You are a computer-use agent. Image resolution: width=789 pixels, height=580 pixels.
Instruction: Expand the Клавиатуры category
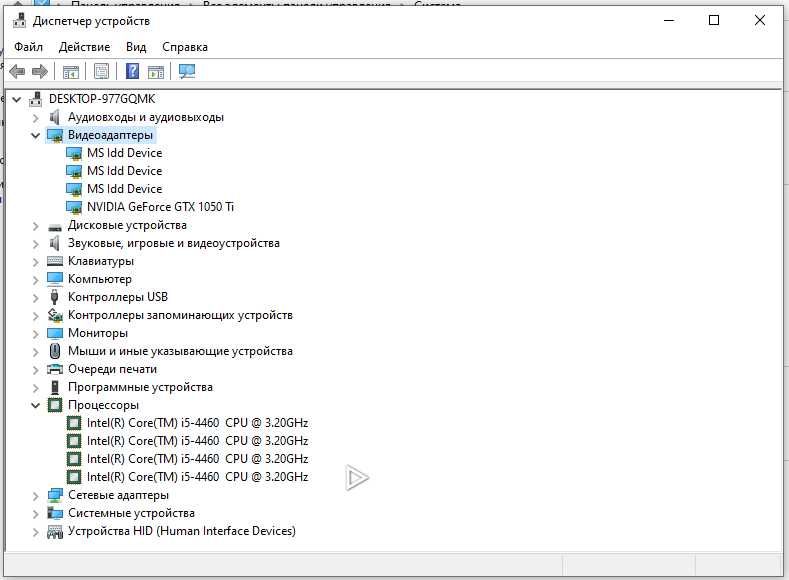(35, 262)
